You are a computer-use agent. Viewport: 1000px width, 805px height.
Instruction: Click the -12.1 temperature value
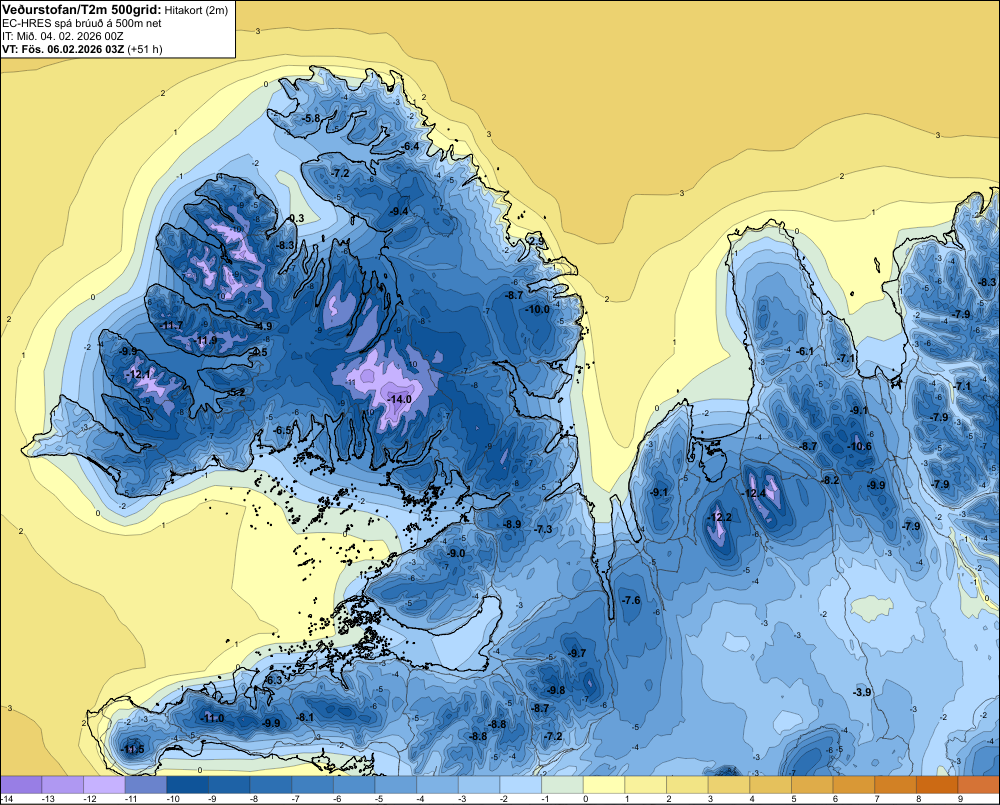coord(138,374)
